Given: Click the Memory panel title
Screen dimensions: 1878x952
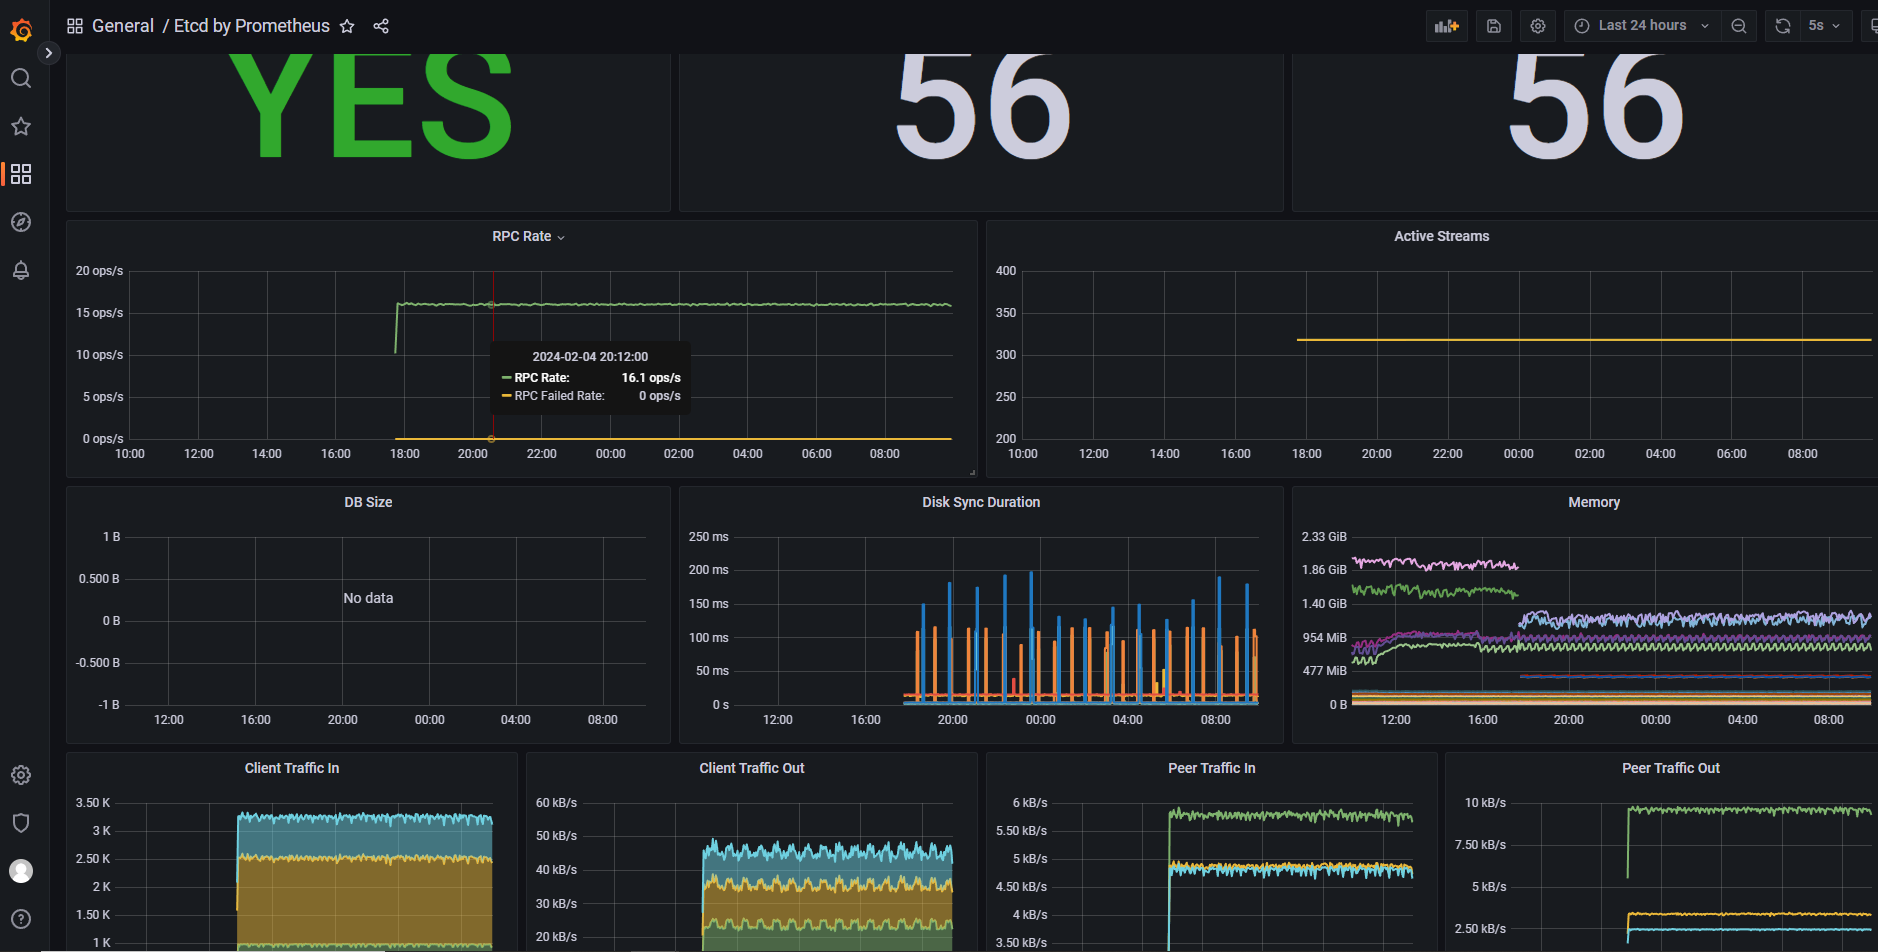Looking at the screenshot, I should click(x=1594, y=502).
